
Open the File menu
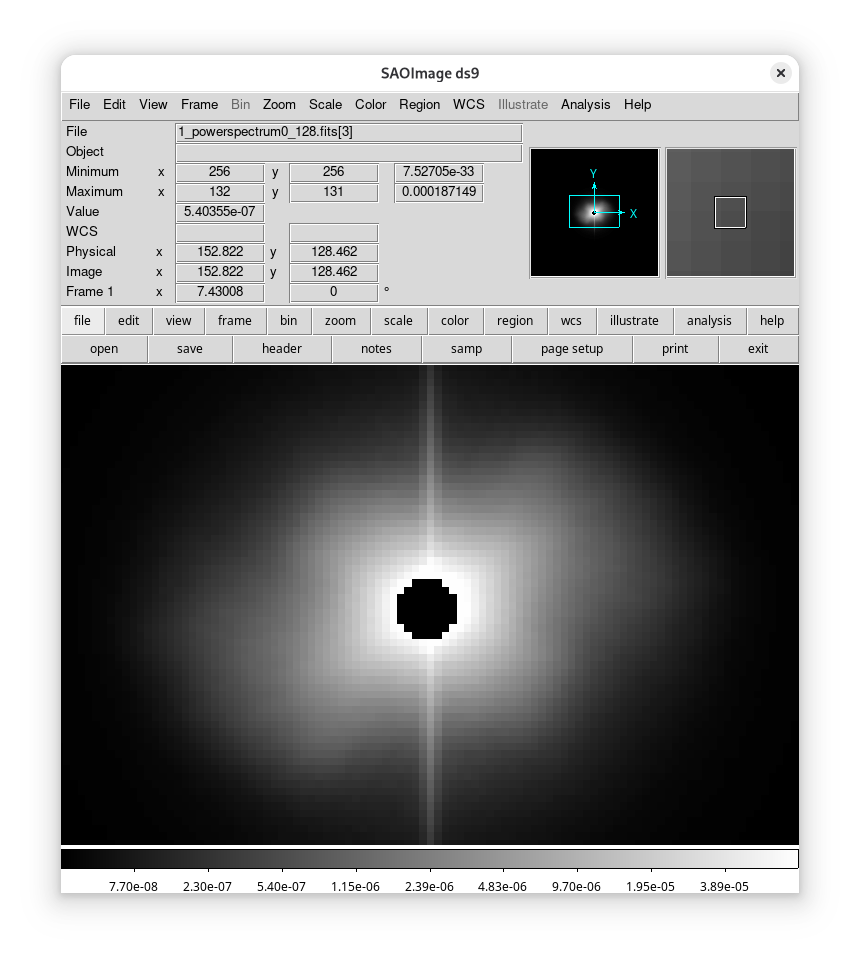(79, 104)
